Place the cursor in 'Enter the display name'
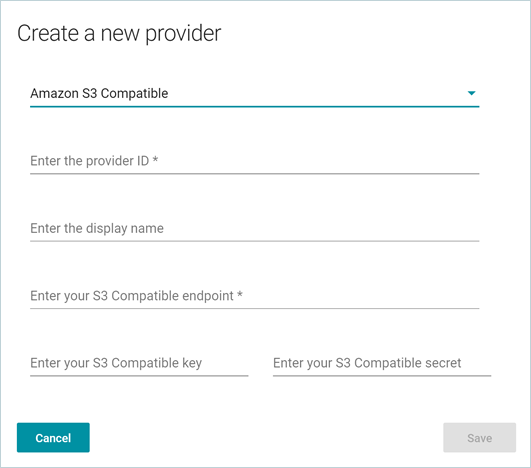The width and height of the screenshot is (531, 468). pyautogui.click(x=97, y=228)
